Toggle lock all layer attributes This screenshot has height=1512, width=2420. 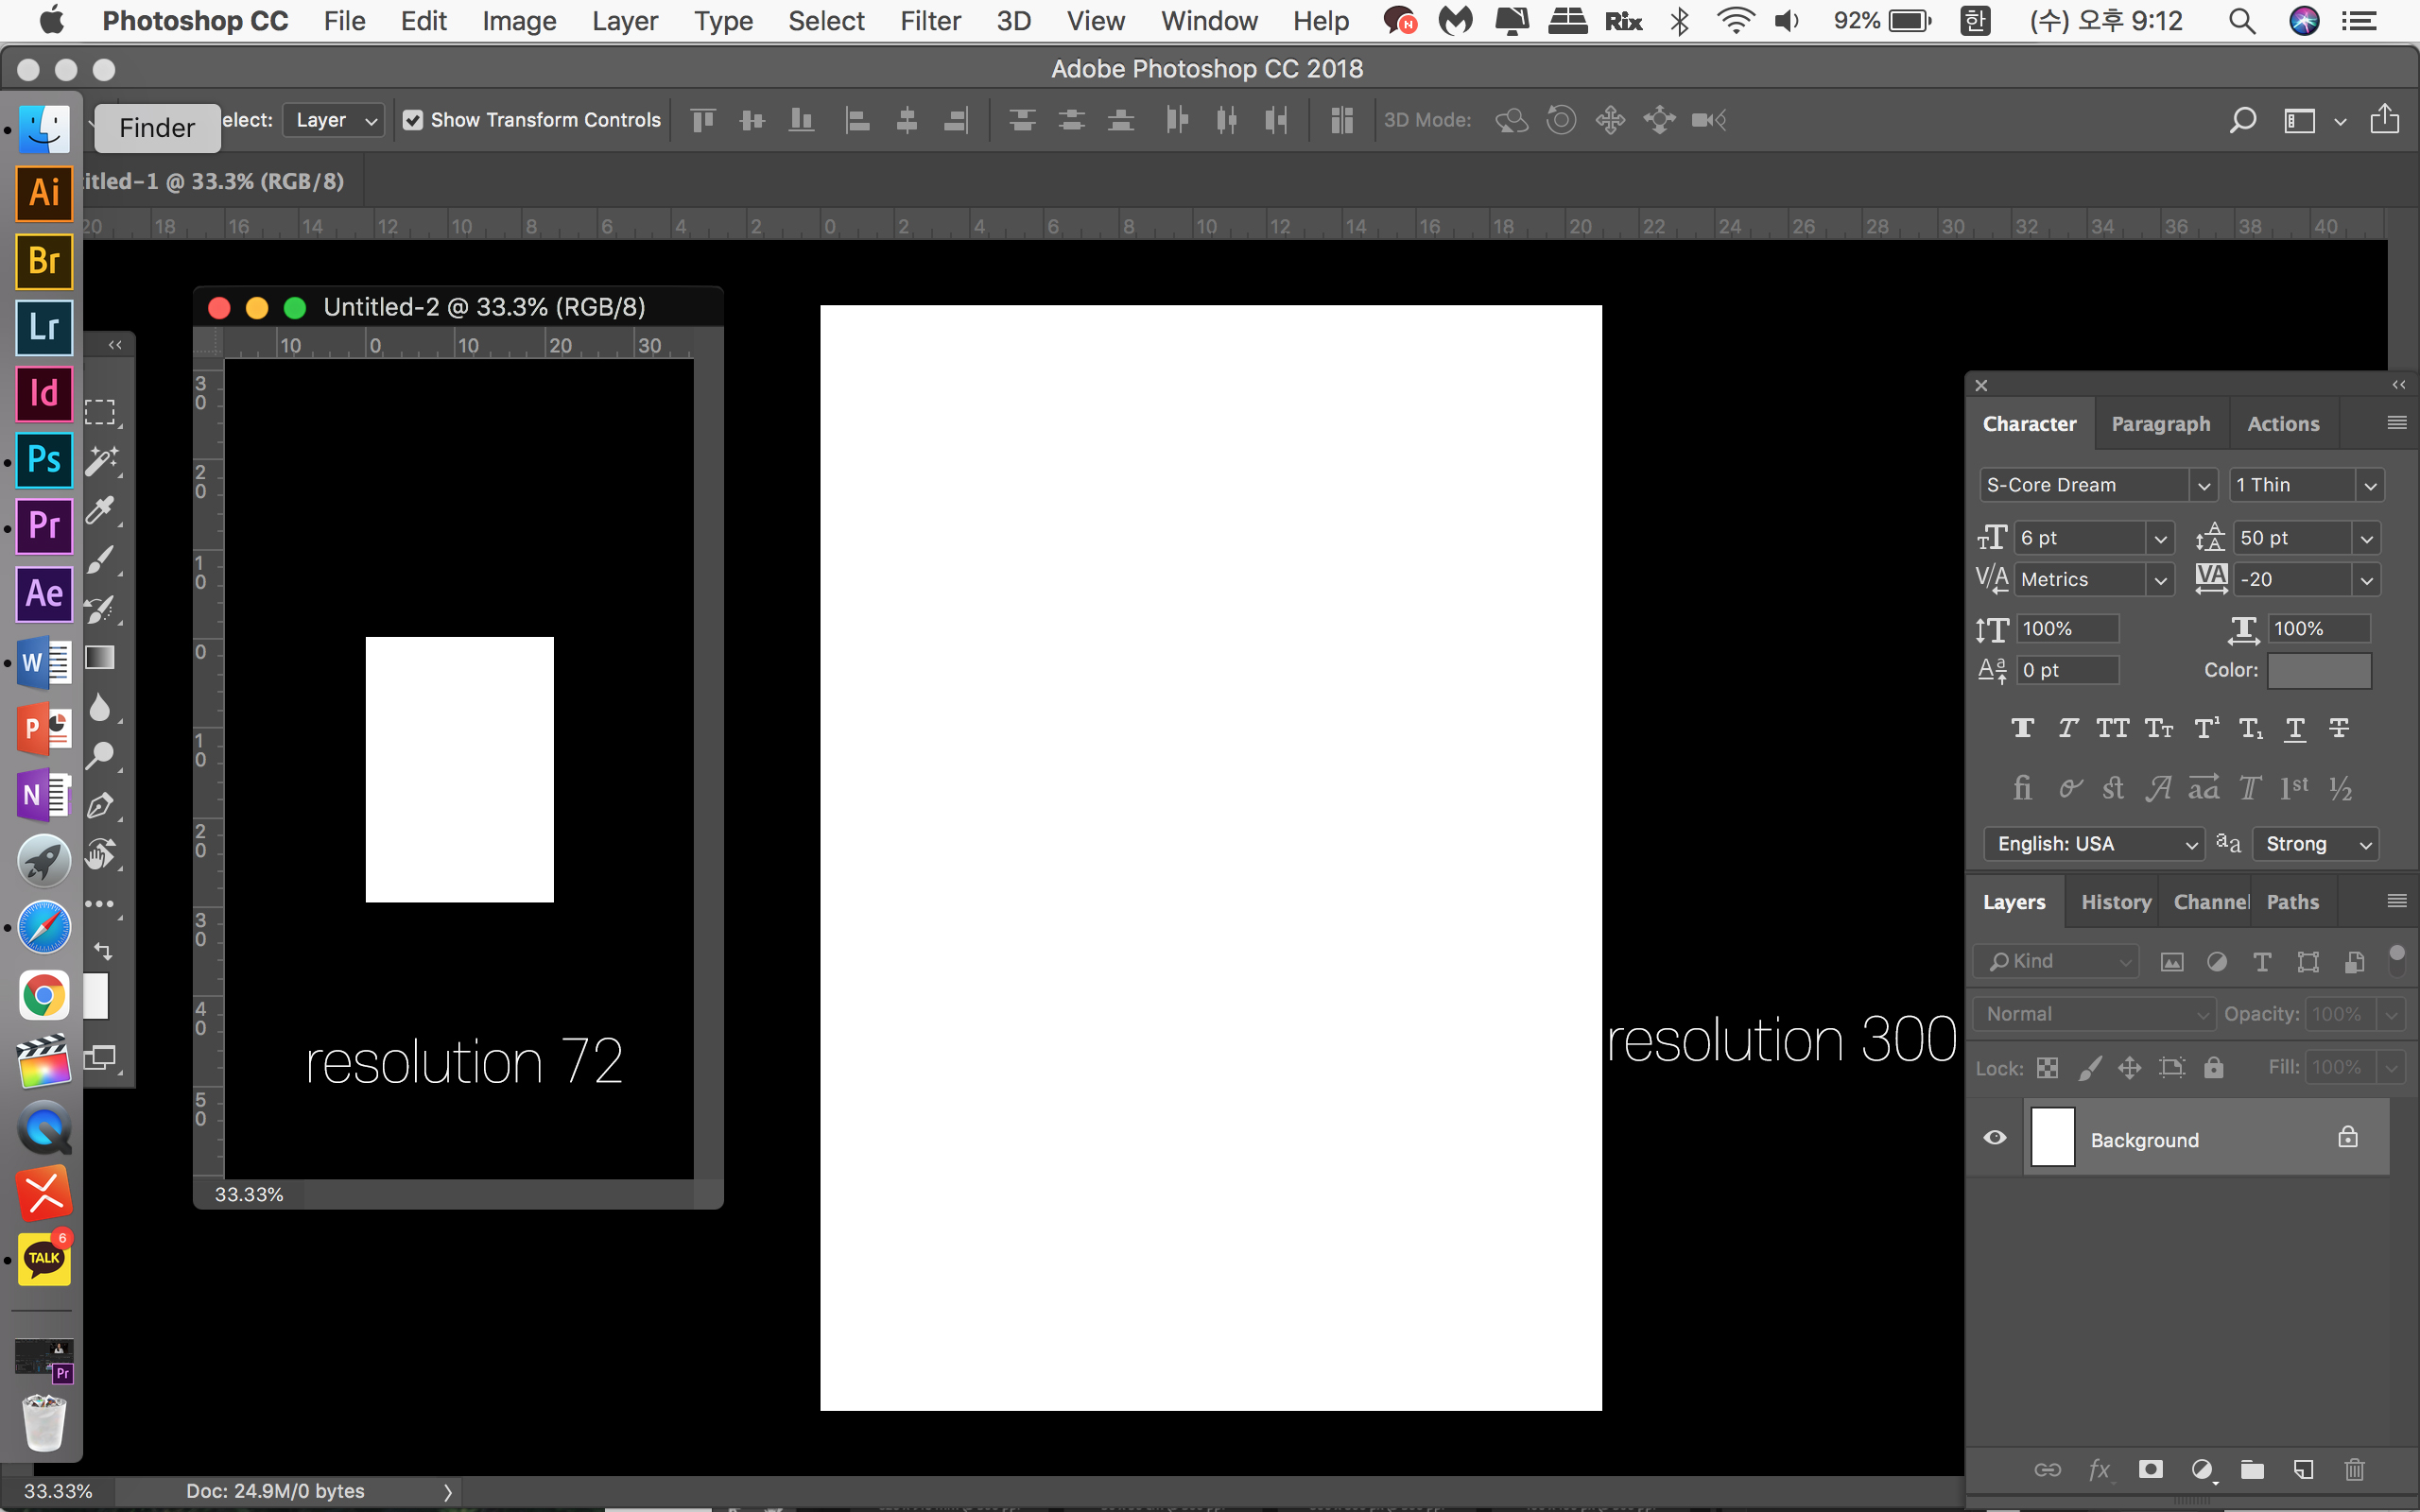(2214, 1068)
